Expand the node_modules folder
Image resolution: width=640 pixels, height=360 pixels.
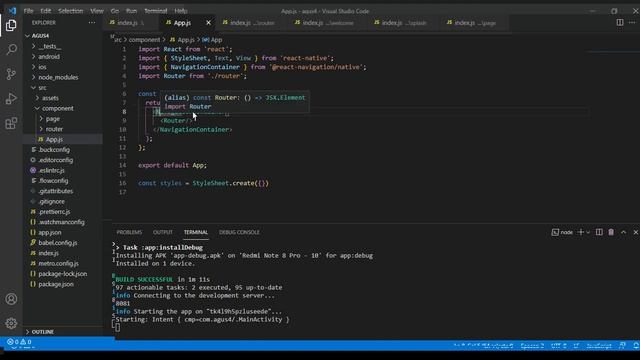[x=62, y=77]
